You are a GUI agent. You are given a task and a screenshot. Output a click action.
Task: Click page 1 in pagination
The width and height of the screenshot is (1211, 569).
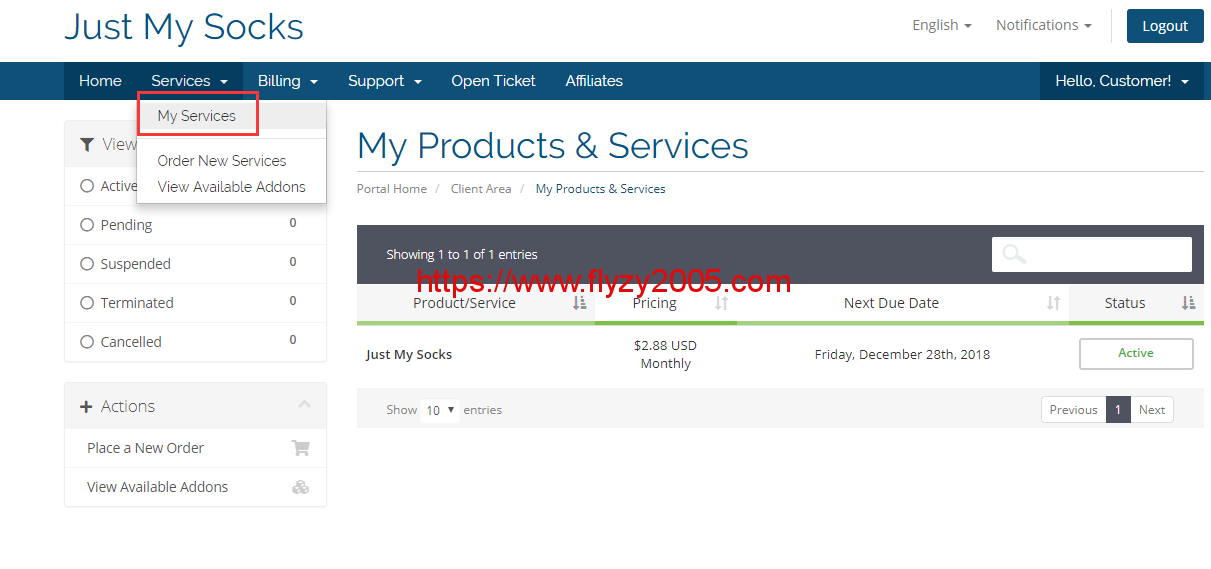click(1118, 410)
